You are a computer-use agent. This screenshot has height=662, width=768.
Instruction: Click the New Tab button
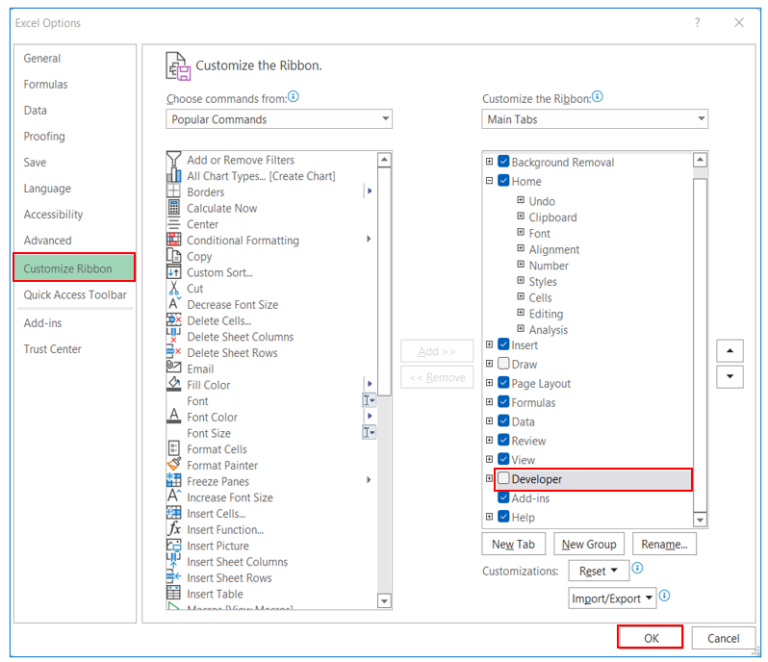click(x=513, y=544)
